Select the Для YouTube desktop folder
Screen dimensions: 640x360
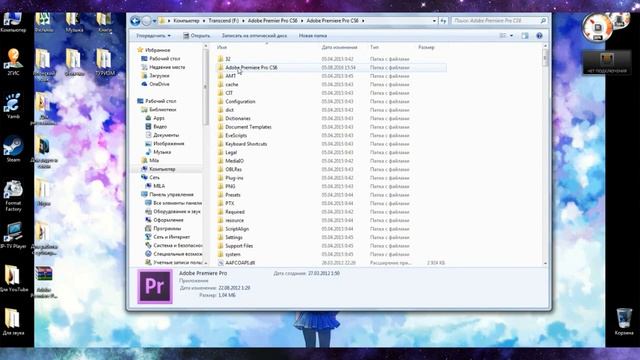tap(13, 278)
